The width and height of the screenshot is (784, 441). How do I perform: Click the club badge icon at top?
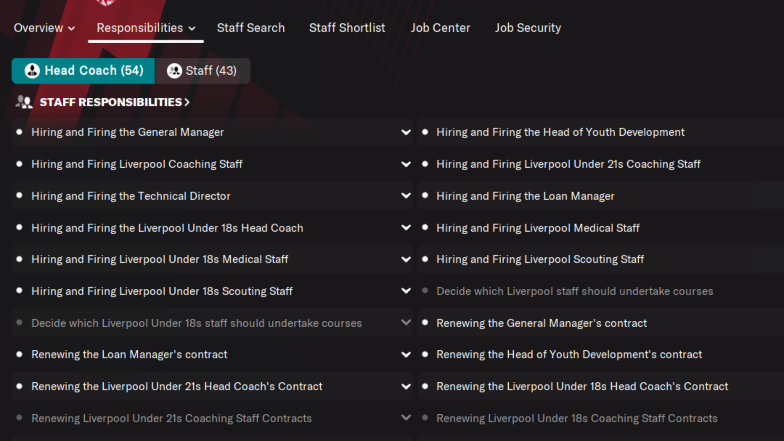click(106, 2)
